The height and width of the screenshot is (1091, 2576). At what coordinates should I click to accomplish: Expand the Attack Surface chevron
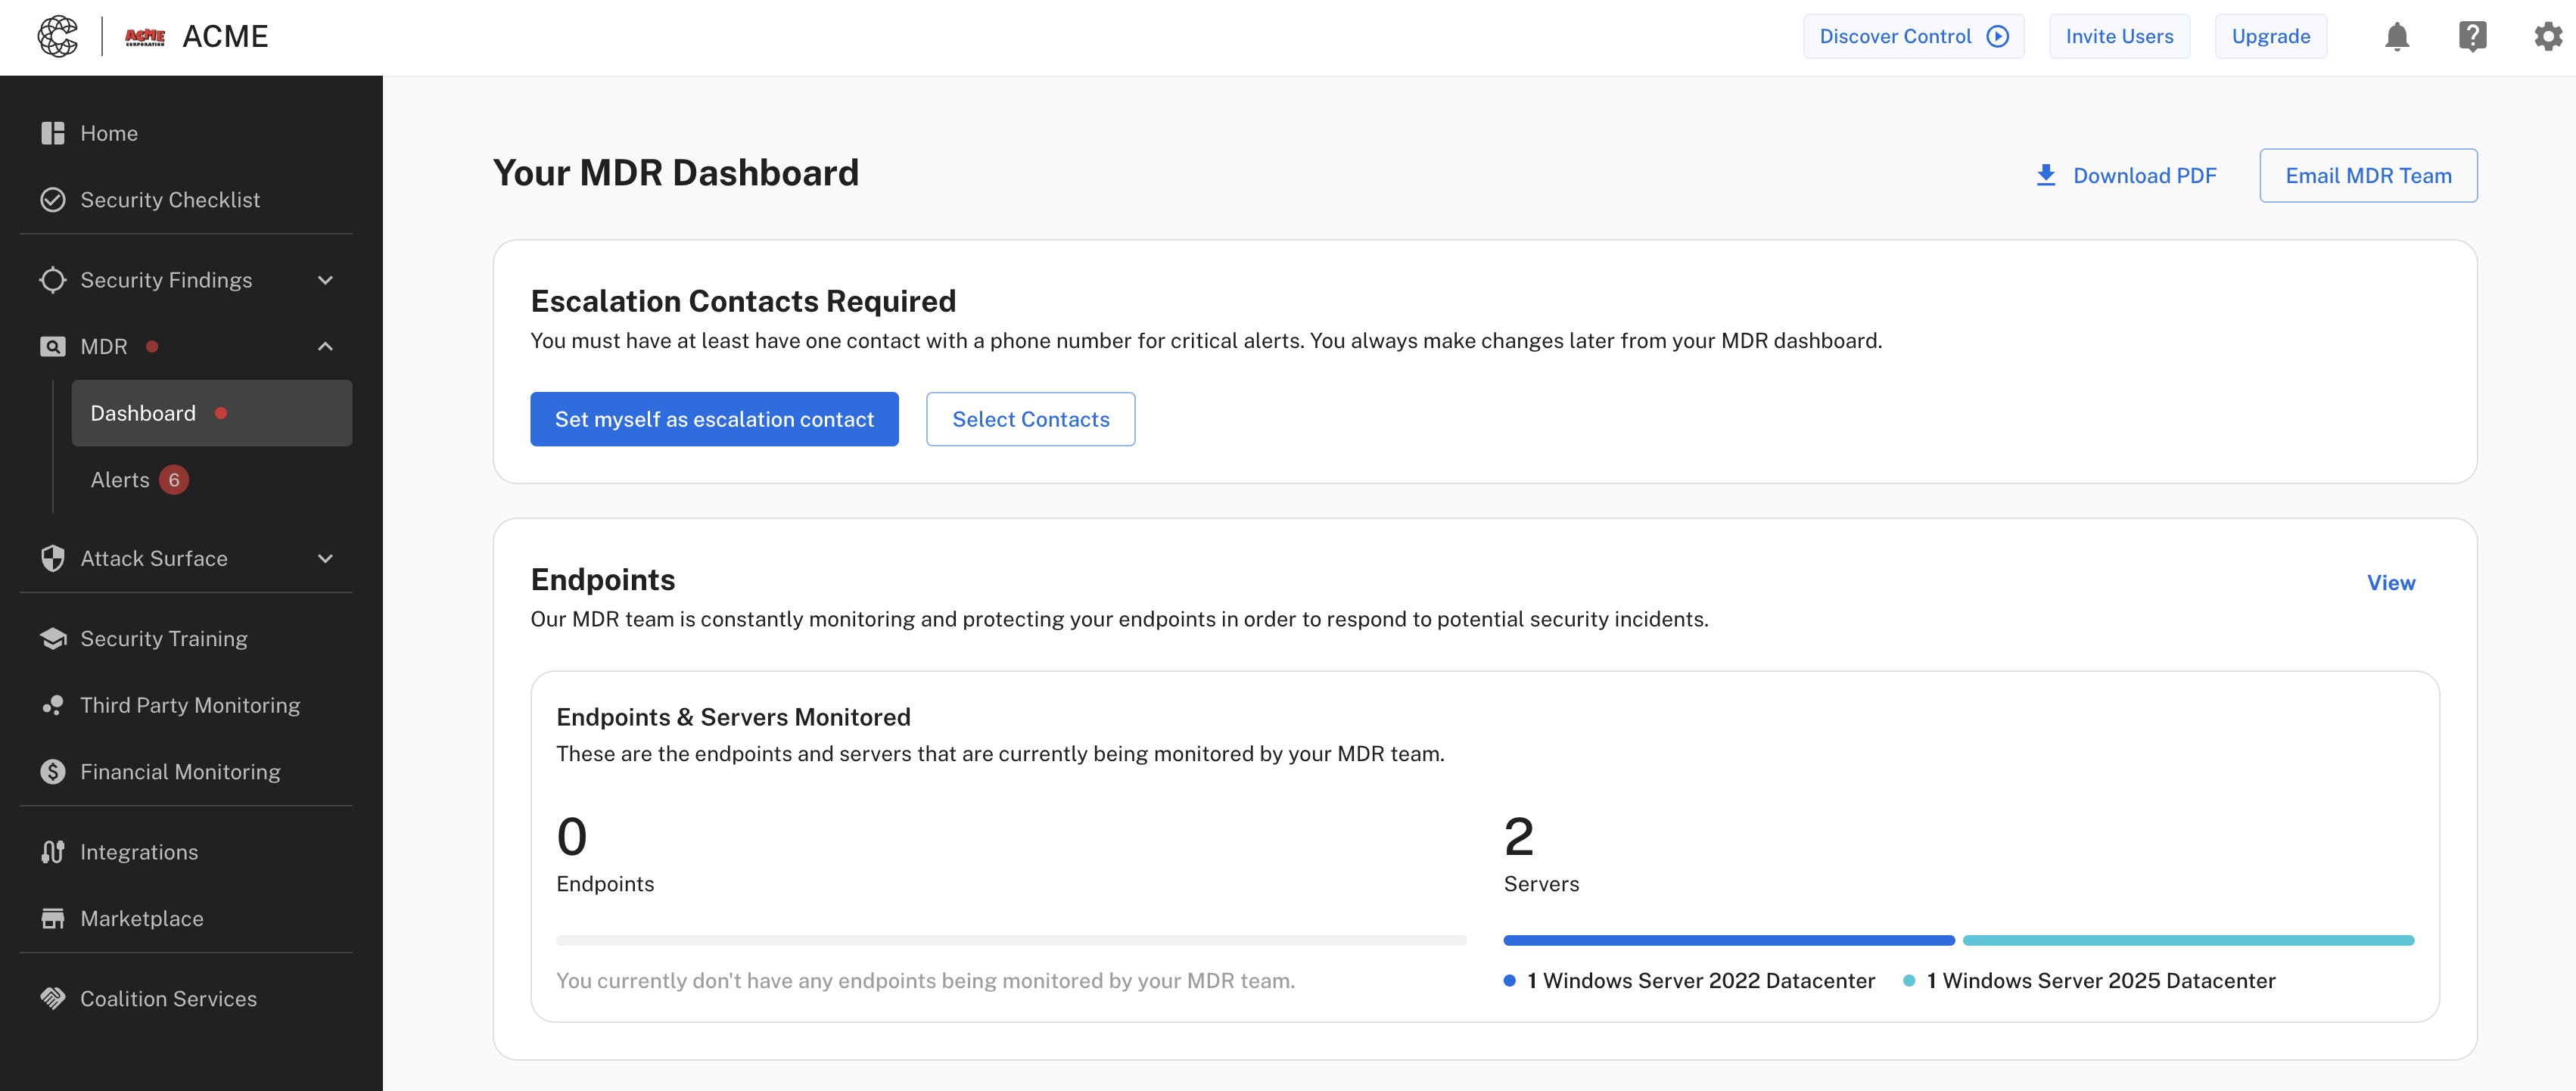pyautogui.click(x=325, y=558)
